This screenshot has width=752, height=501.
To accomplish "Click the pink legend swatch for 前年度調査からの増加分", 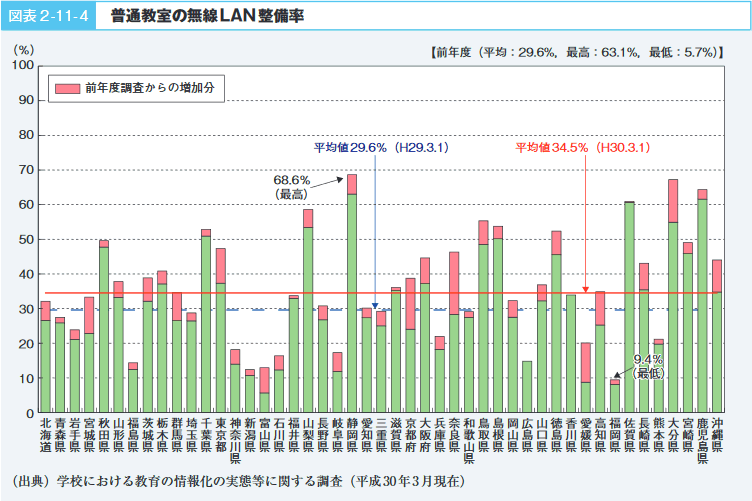I will pos(67,88).
